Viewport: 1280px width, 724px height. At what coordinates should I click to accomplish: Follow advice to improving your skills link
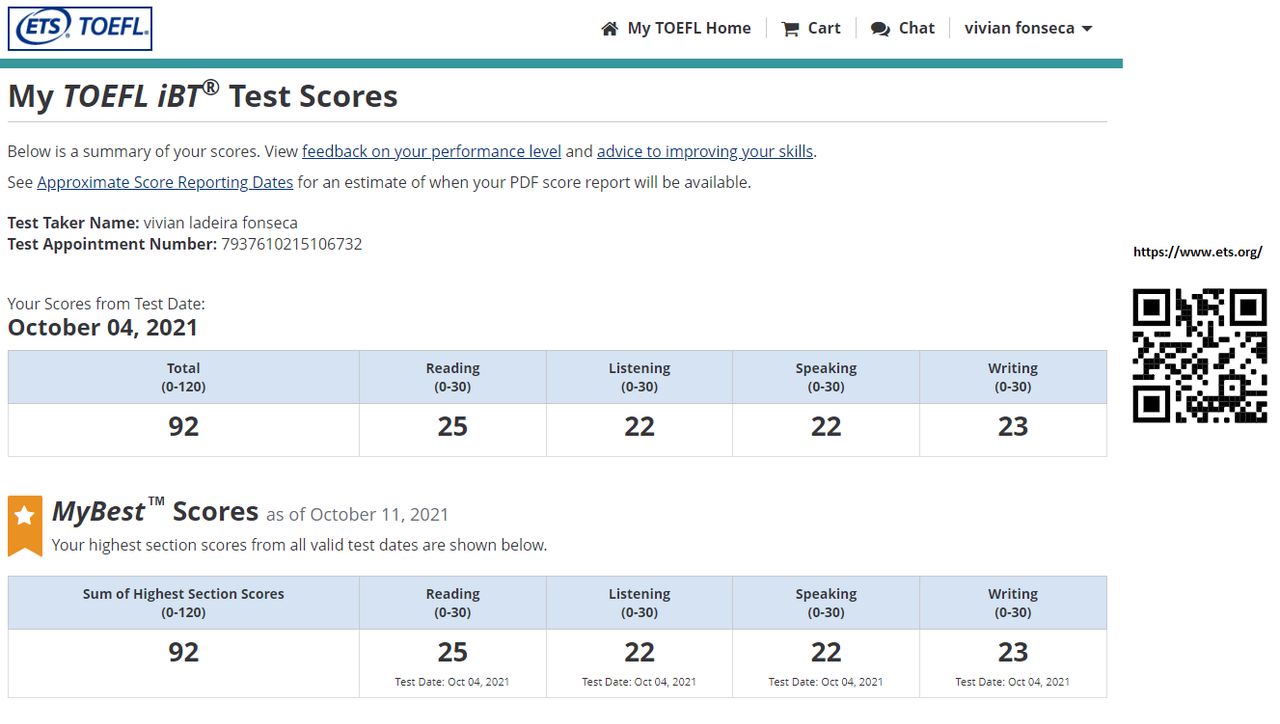pos(704,152)
